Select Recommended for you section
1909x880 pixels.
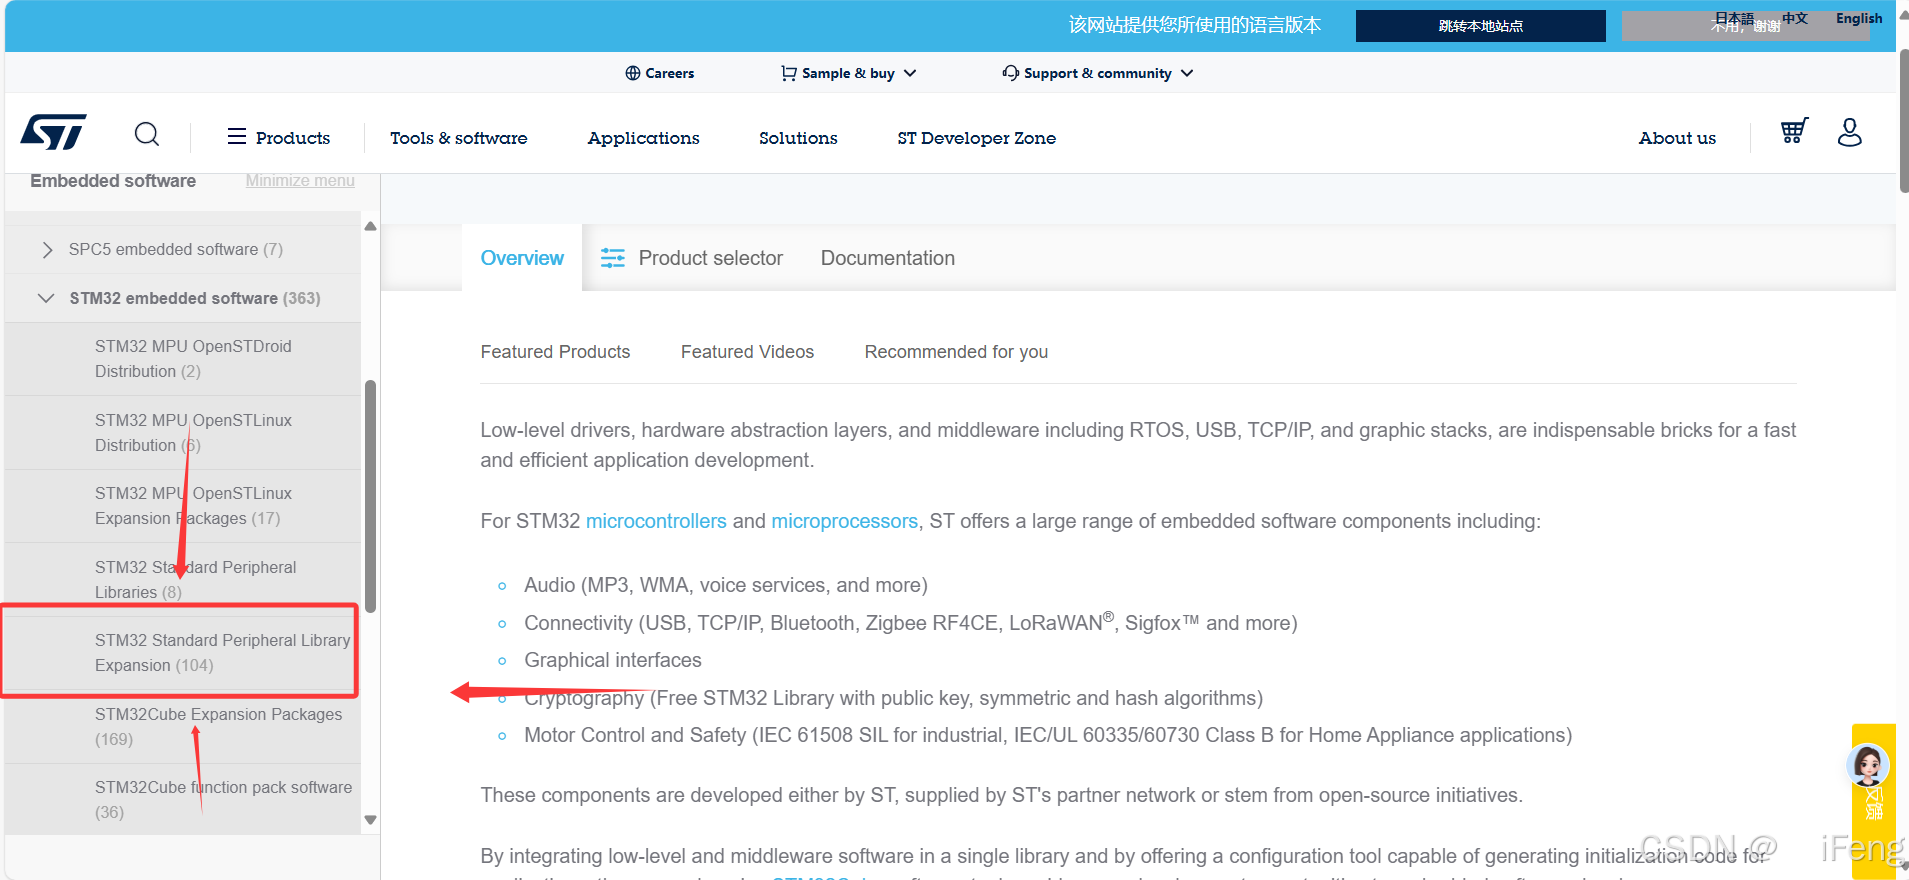(x=956, y=352)
